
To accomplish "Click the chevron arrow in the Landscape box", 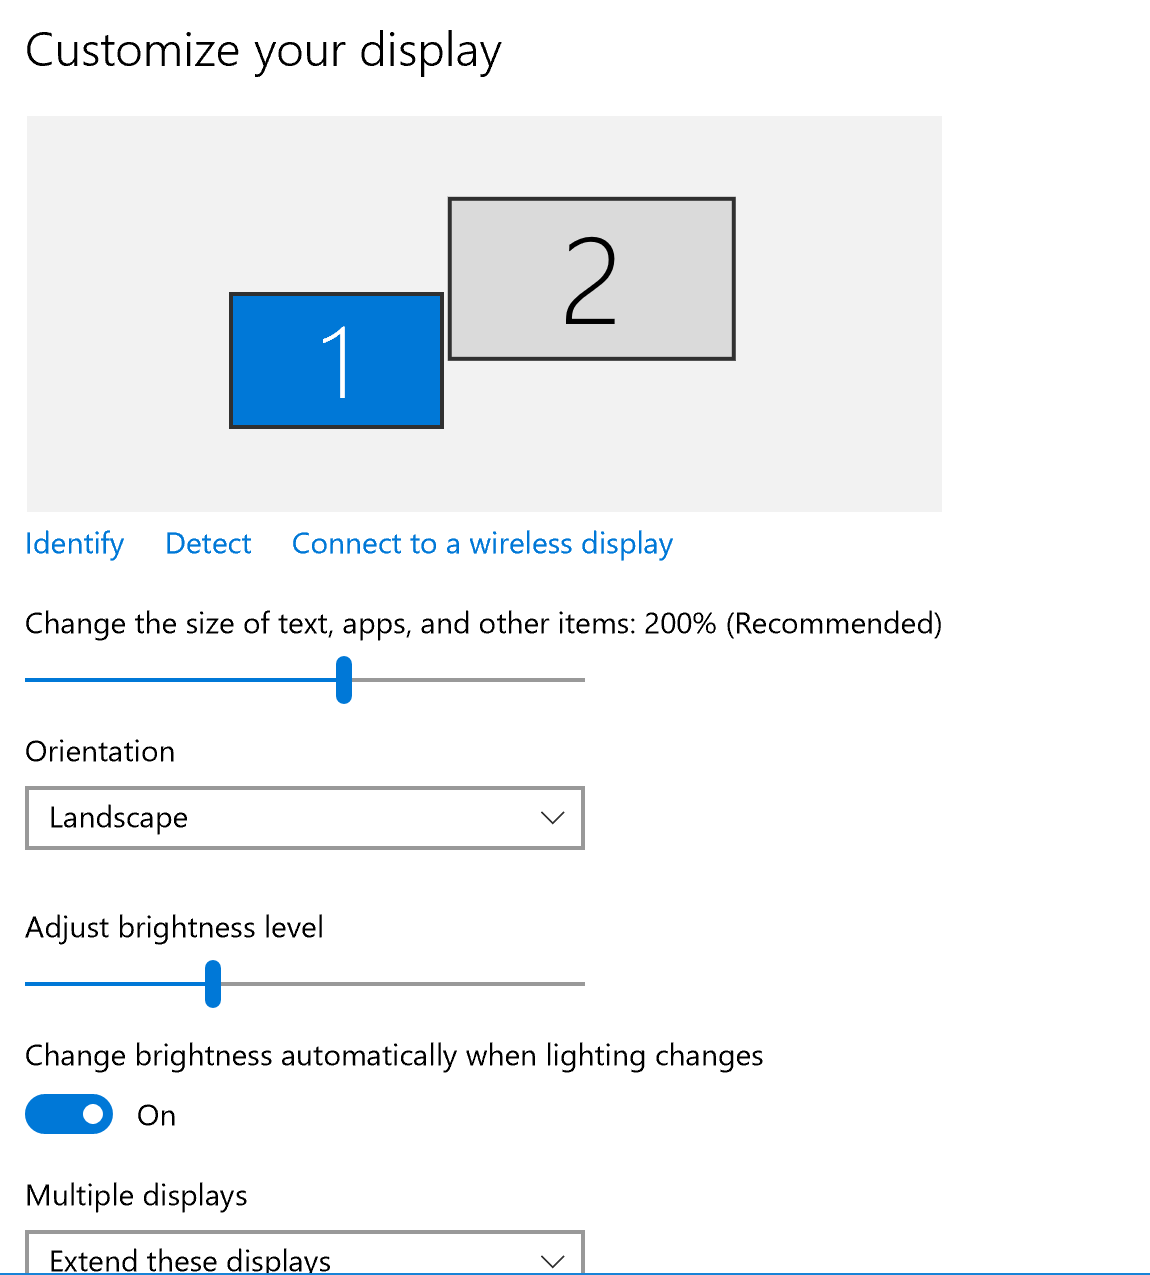I will click(552, 818).
